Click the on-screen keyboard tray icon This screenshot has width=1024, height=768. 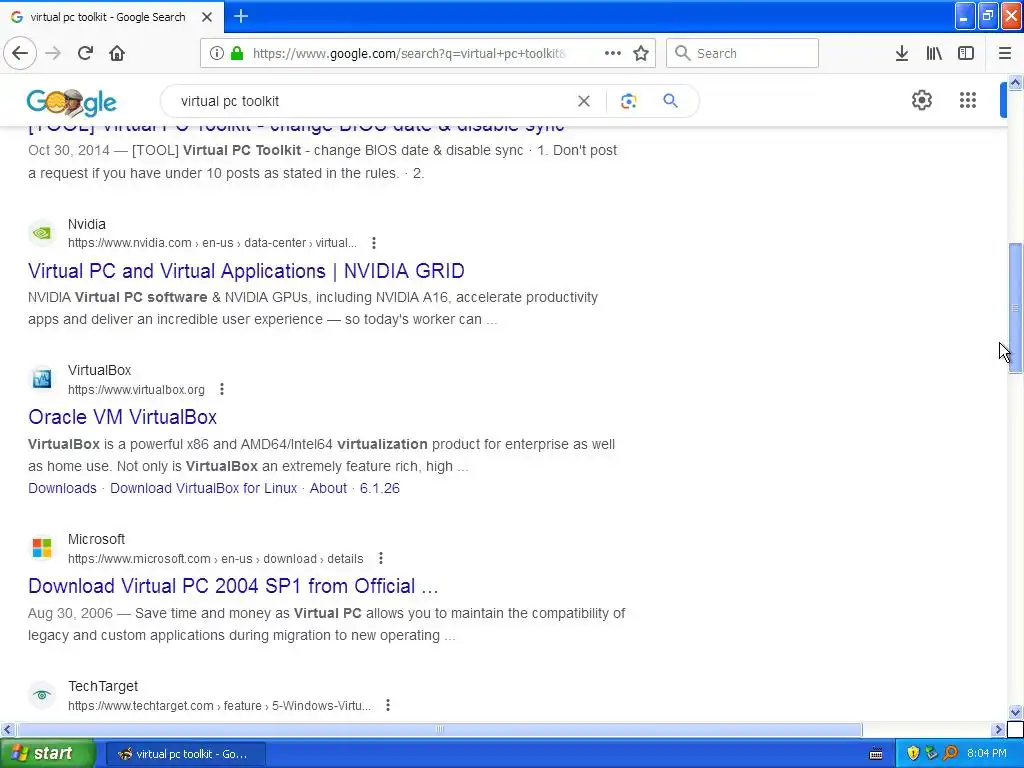(876, 754)
